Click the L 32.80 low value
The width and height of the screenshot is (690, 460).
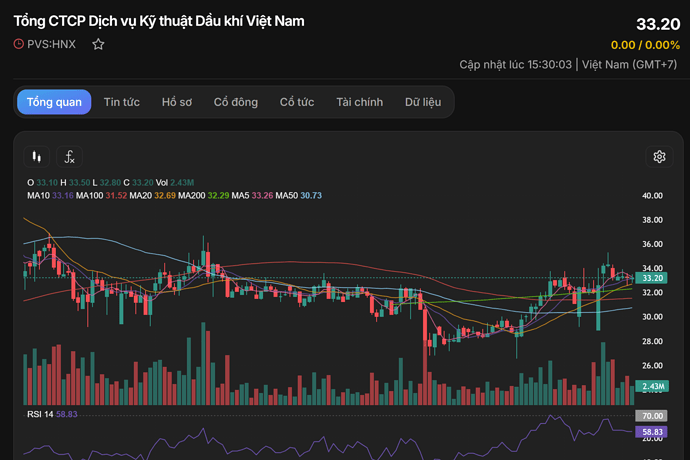[x=106, y=183]
